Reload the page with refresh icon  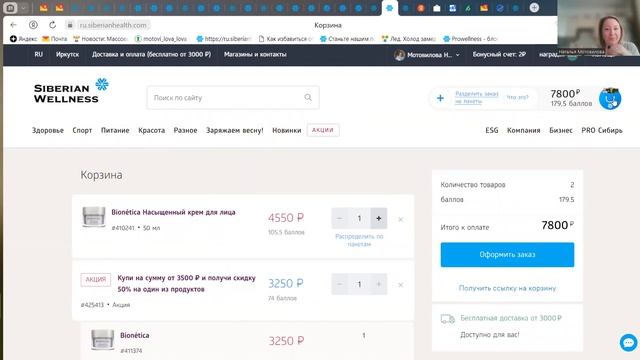click(52, 25)
